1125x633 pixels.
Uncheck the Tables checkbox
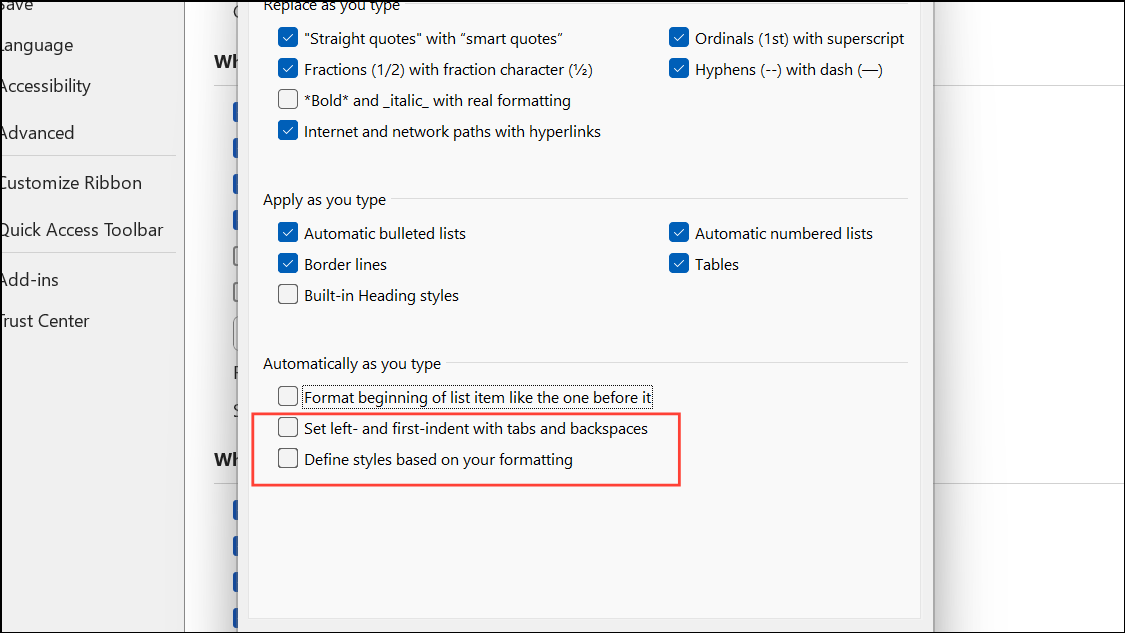[x=679, y=264]
